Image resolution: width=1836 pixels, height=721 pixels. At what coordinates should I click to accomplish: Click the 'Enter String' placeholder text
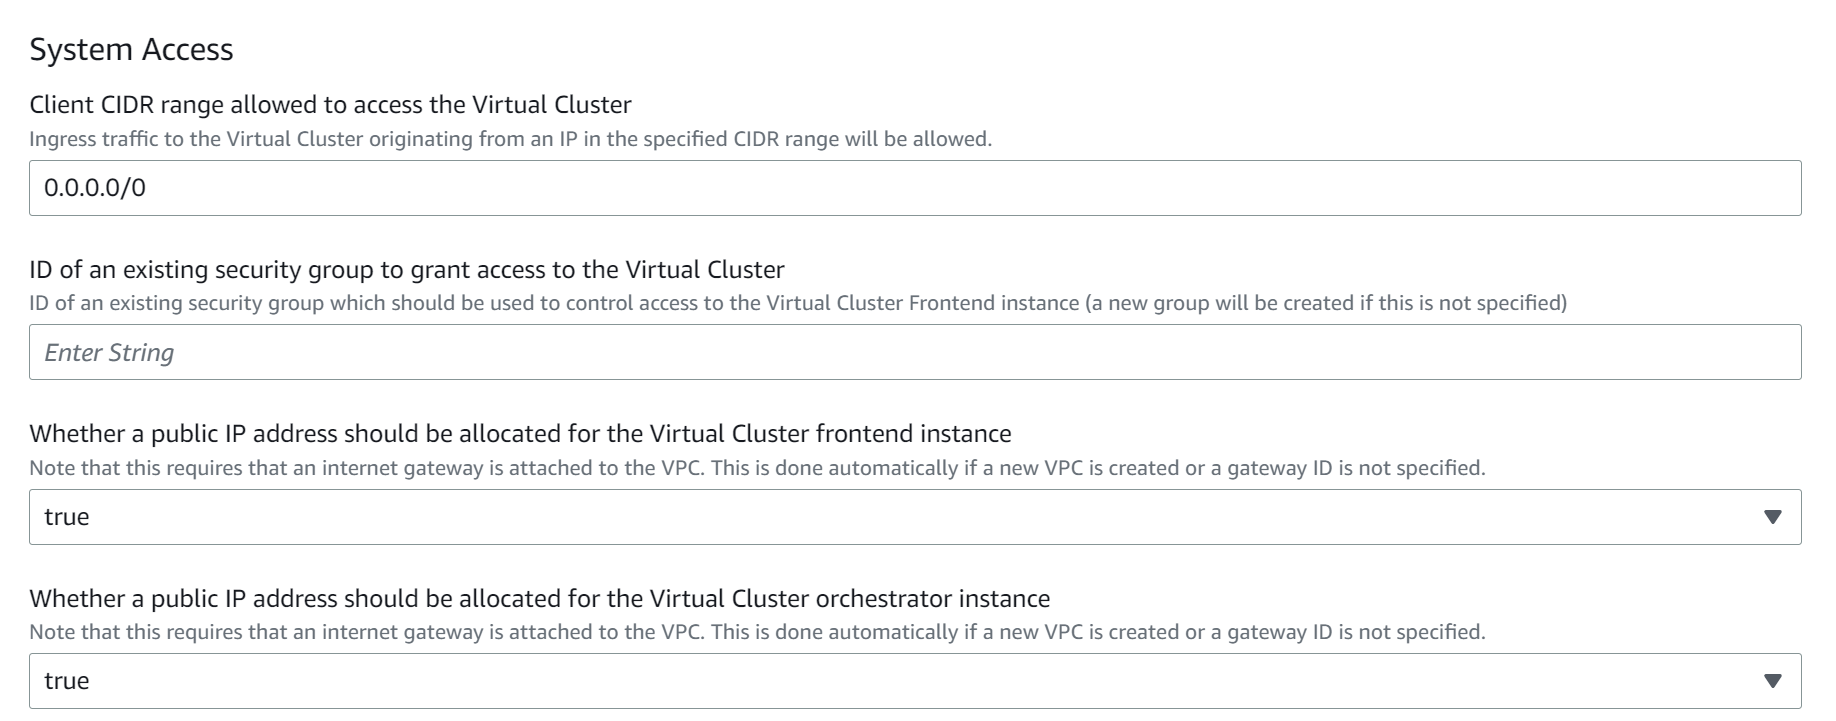[x=109, y=353]
